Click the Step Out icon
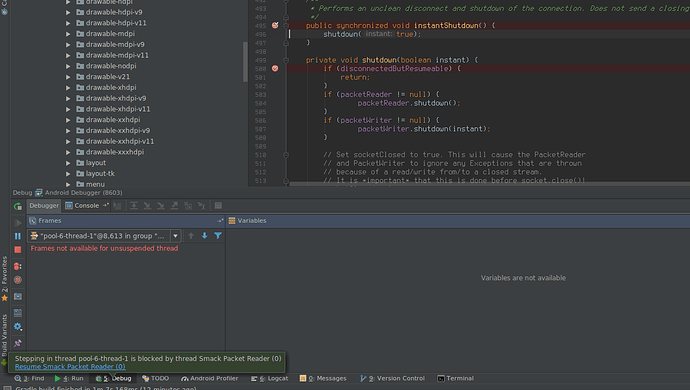Image resolution: width=690 pixels, height=390 pixels. click(175, 206)
